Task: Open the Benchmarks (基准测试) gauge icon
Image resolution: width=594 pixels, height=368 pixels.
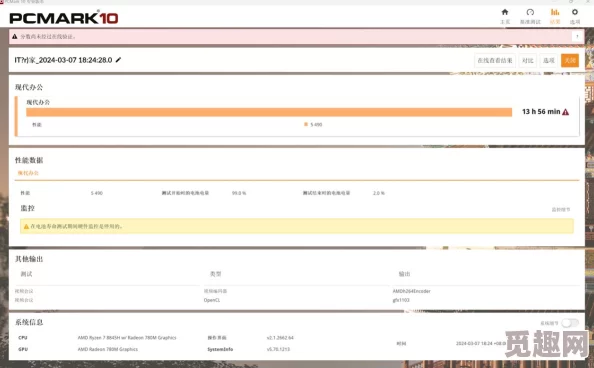Action: click(530, 12)
